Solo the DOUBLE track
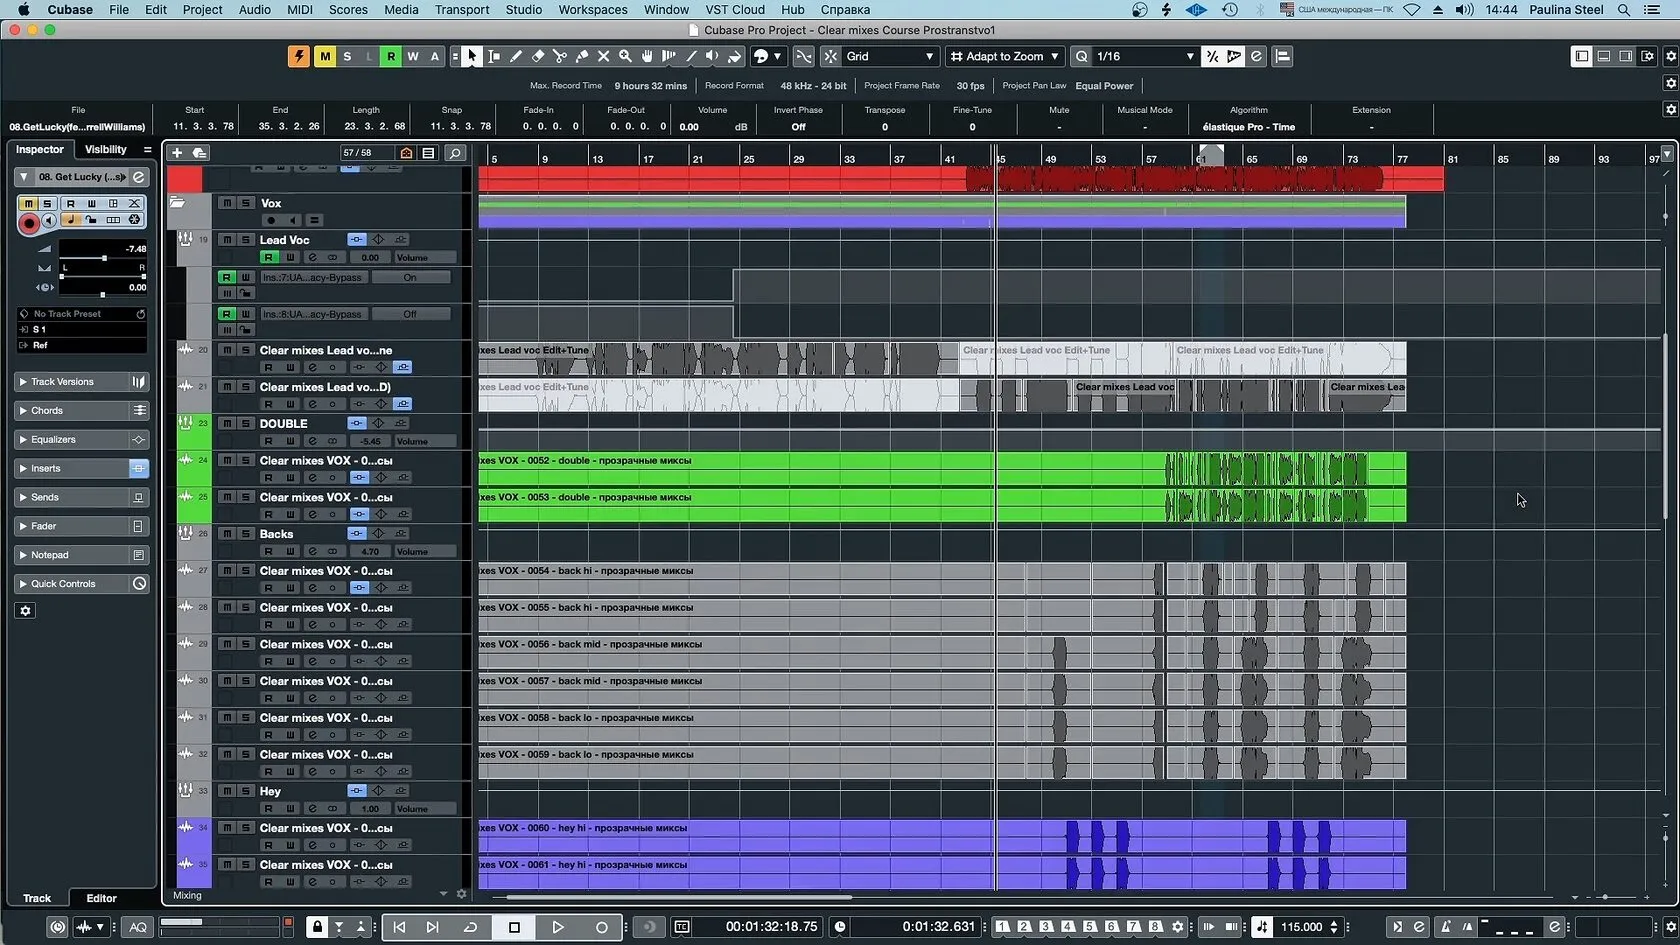 tap(245, 423)
